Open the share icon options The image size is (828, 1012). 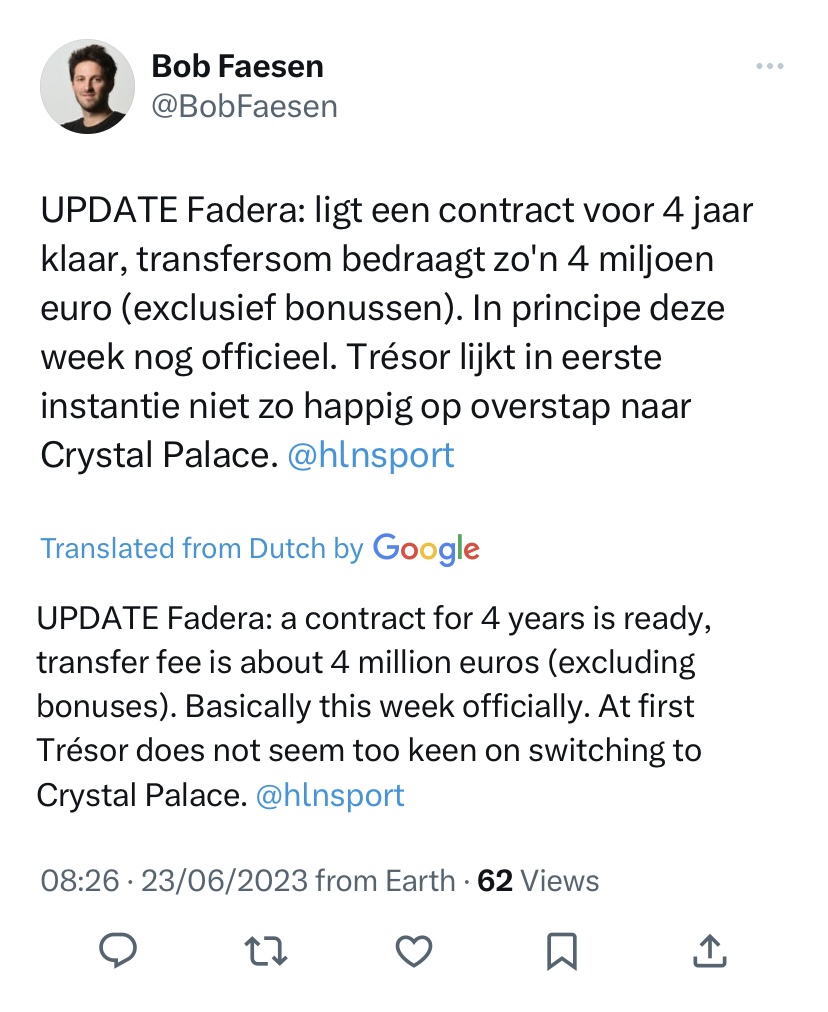tap(708, 950)
